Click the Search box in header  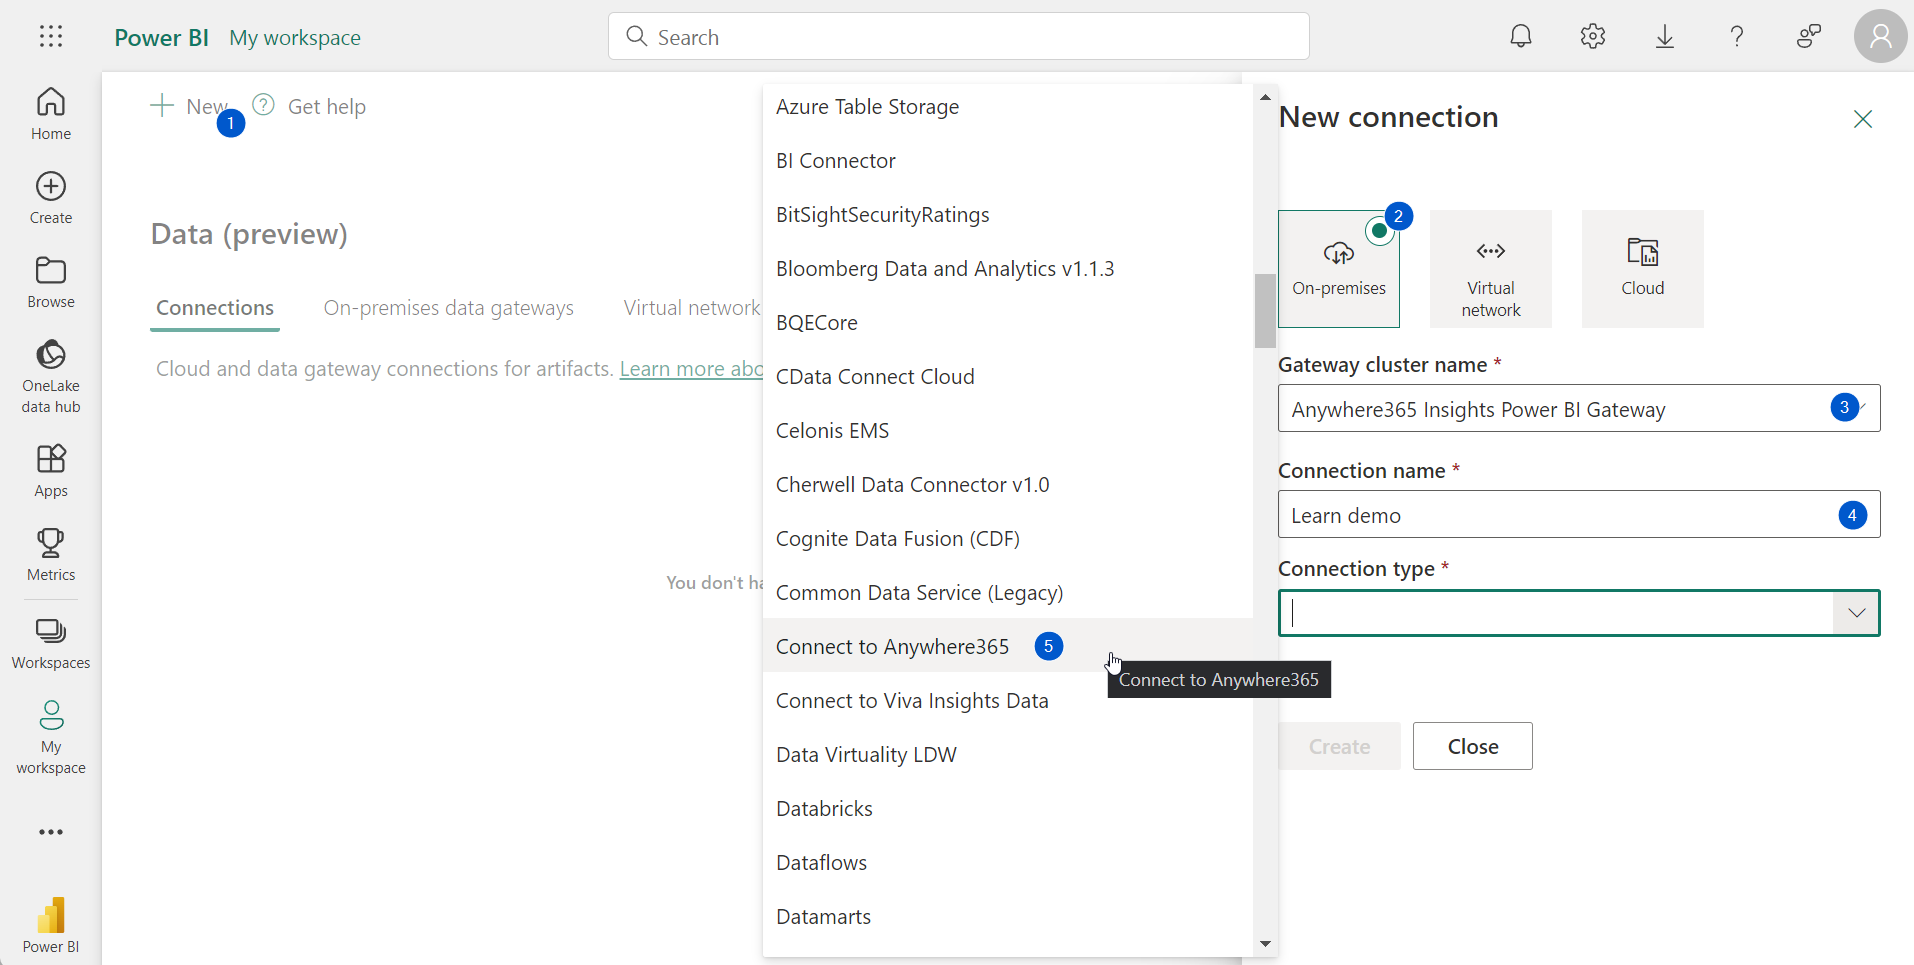[x=959, y=37]
